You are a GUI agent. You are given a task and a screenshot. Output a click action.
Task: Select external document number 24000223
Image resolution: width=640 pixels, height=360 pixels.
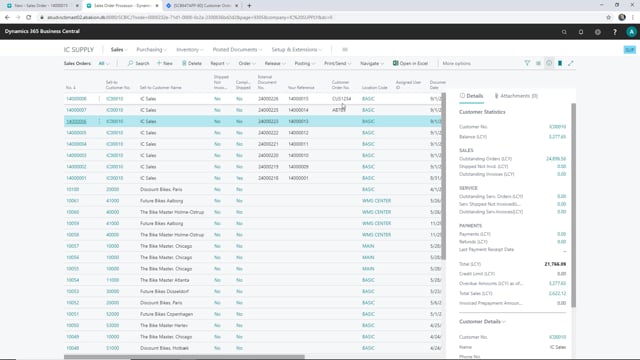[x=268, y=121]
